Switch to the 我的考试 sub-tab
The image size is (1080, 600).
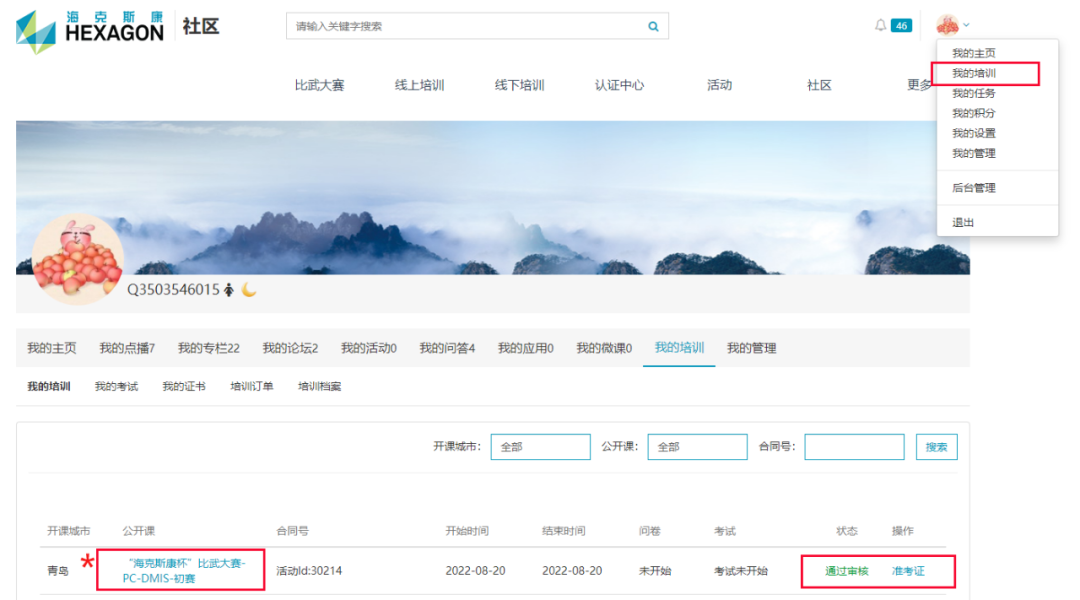[x=116, y=386]
